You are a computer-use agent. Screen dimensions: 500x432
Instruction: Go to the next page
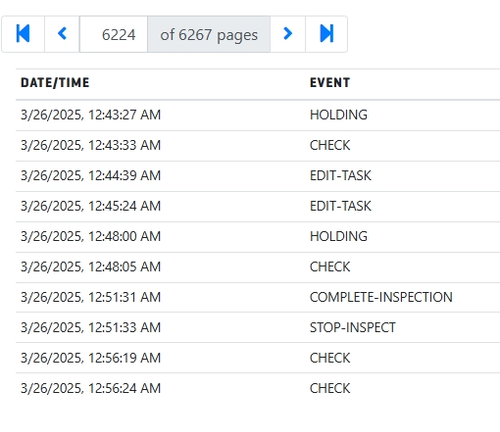(288, 34)
